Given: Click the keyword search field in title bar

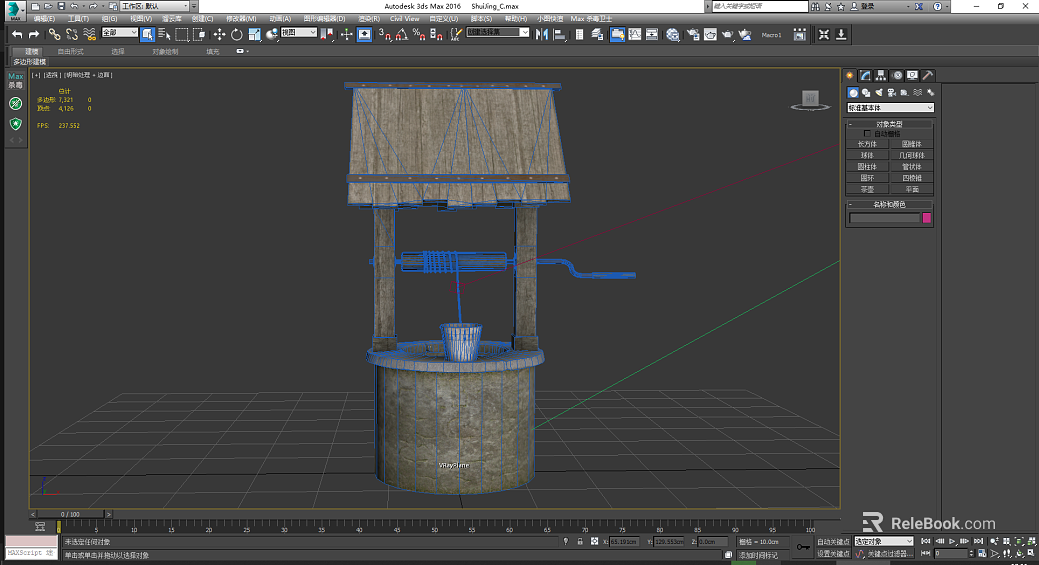Looking at the screenshot, I should click(x=759, y=6).
